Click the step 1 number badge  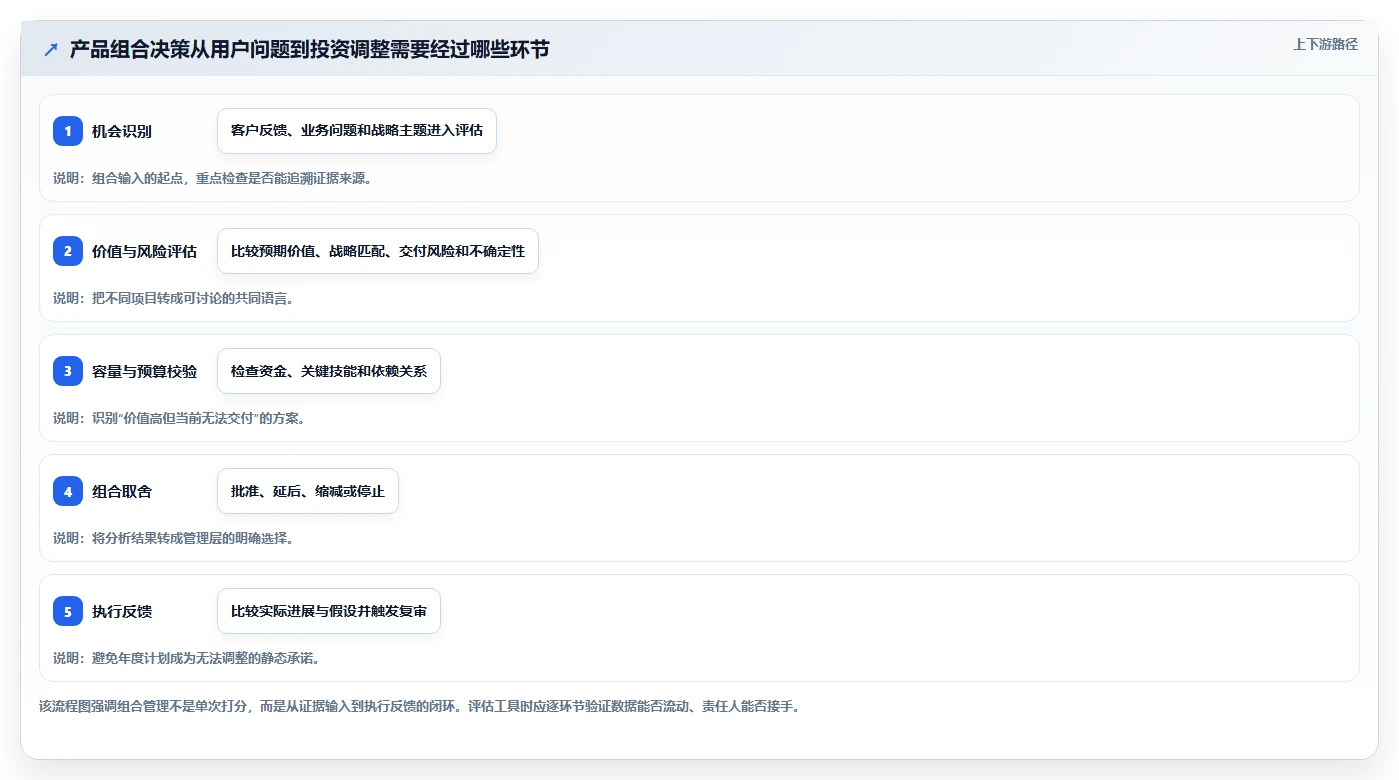(68, 131)
